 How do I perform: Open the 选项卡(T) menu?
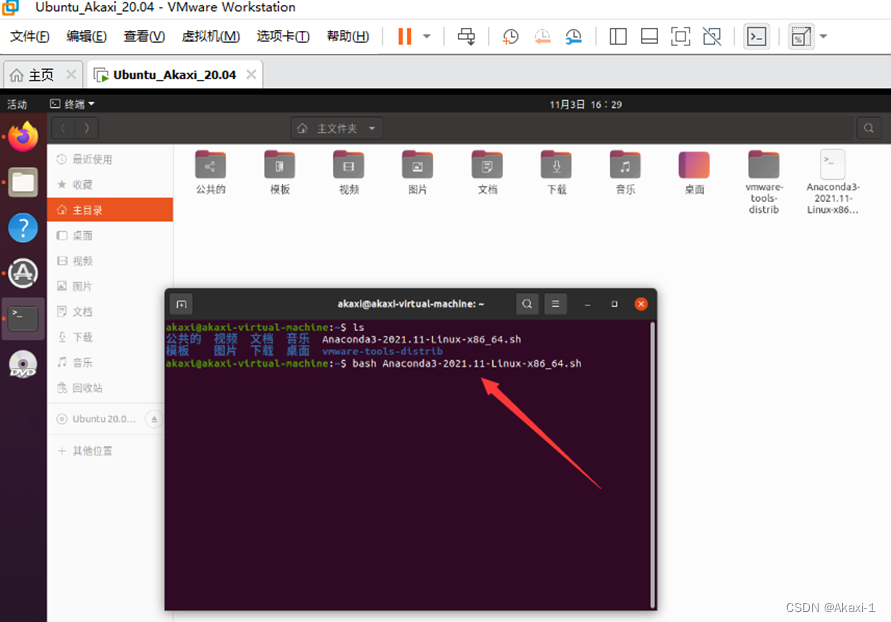[283, 36]
